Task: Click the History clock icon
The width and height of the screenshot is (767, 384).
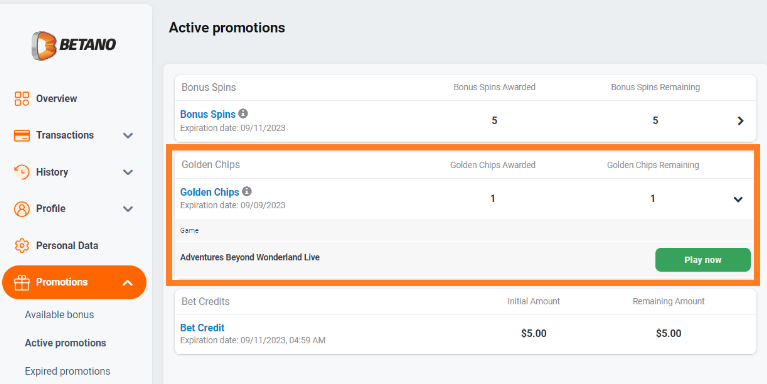Action: point(22,172)
